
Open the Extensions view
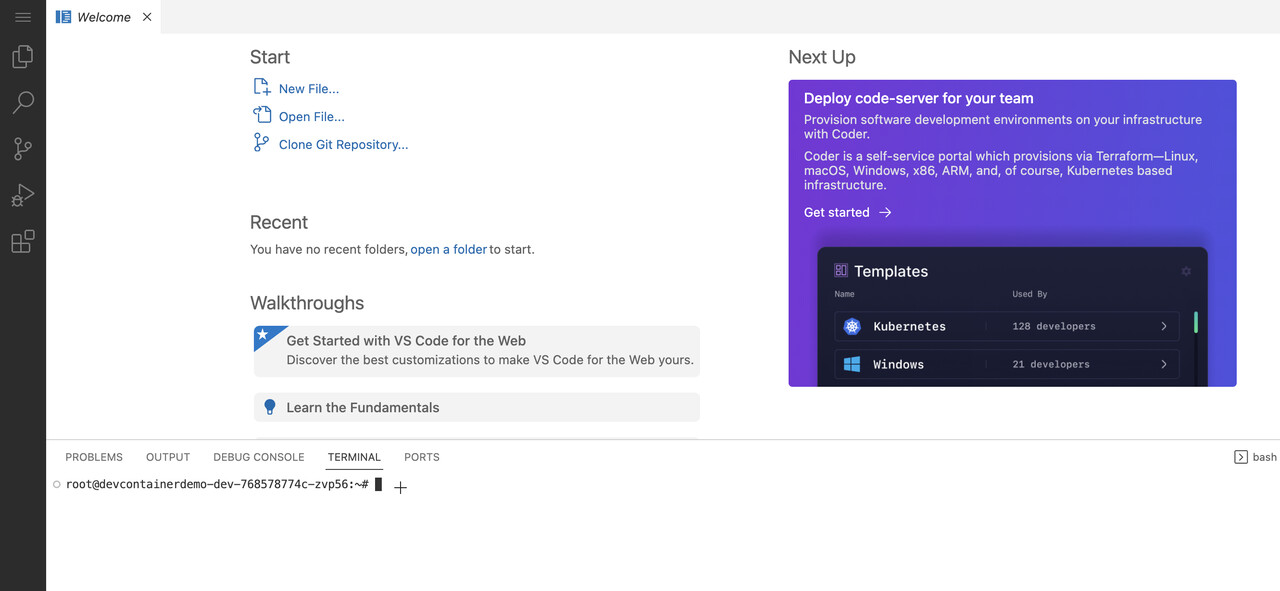(x=23, y=241)
